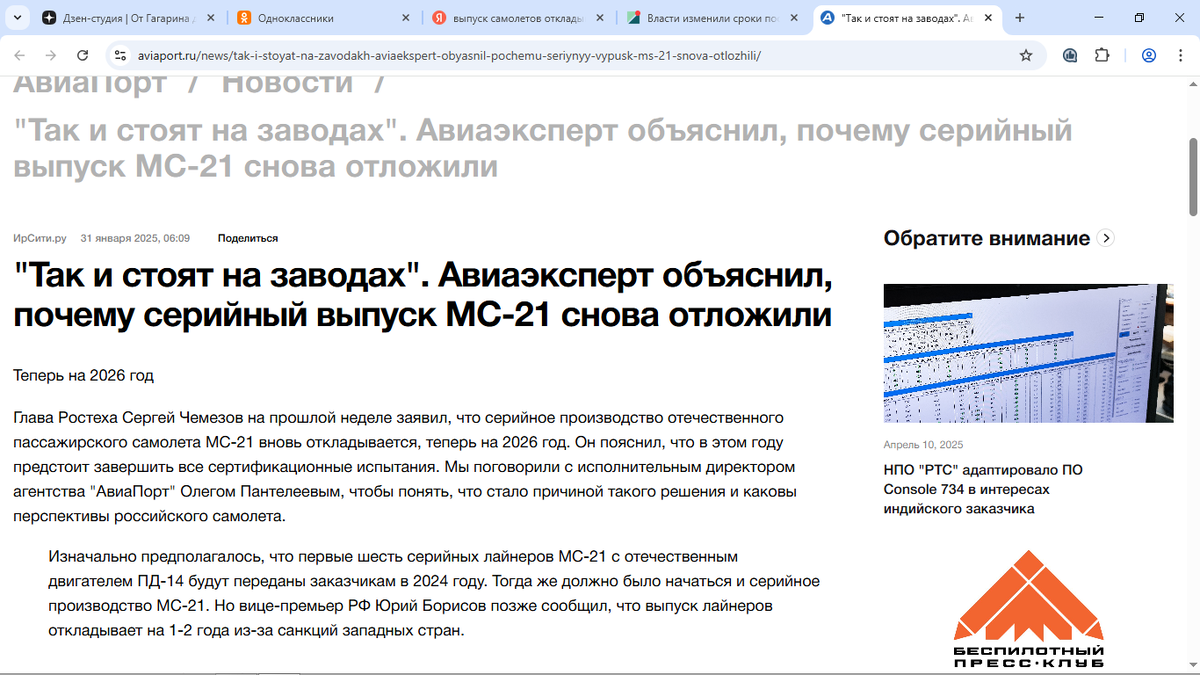Click the active tab's АвиаПорт favicon
The height and width of the screenshot is (675, 1200).
[827, 18]
